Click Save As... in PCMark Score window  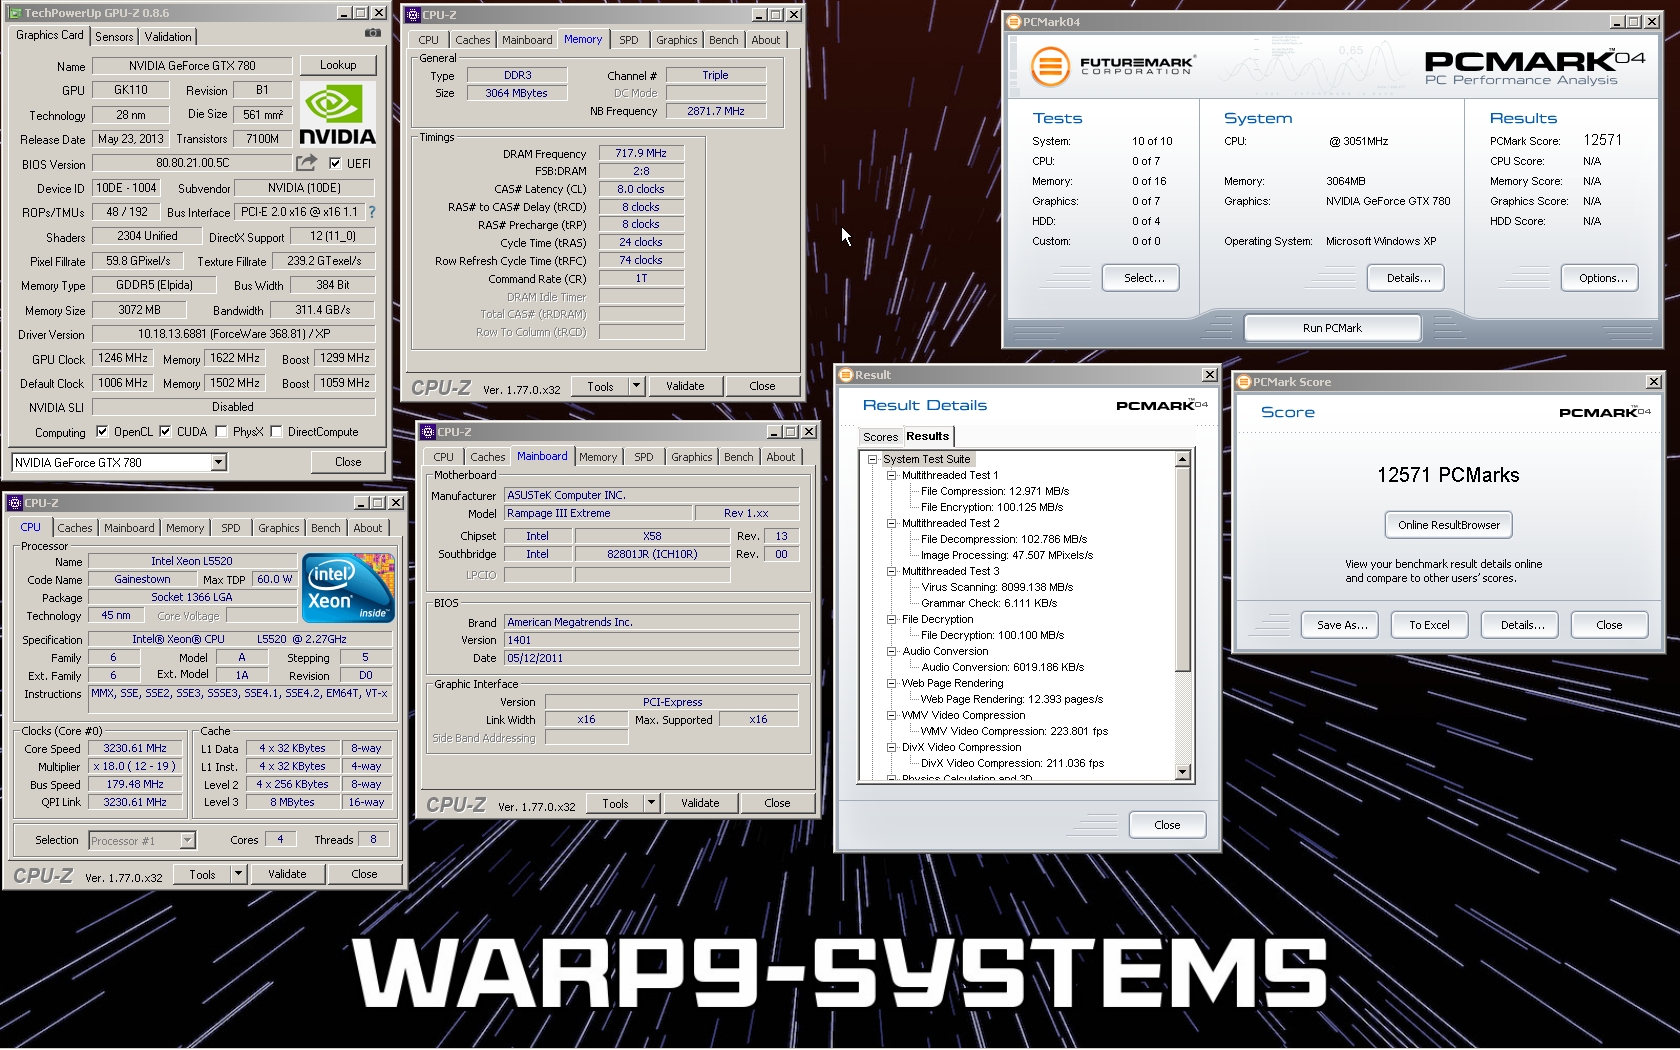(x=1341, y=625)
